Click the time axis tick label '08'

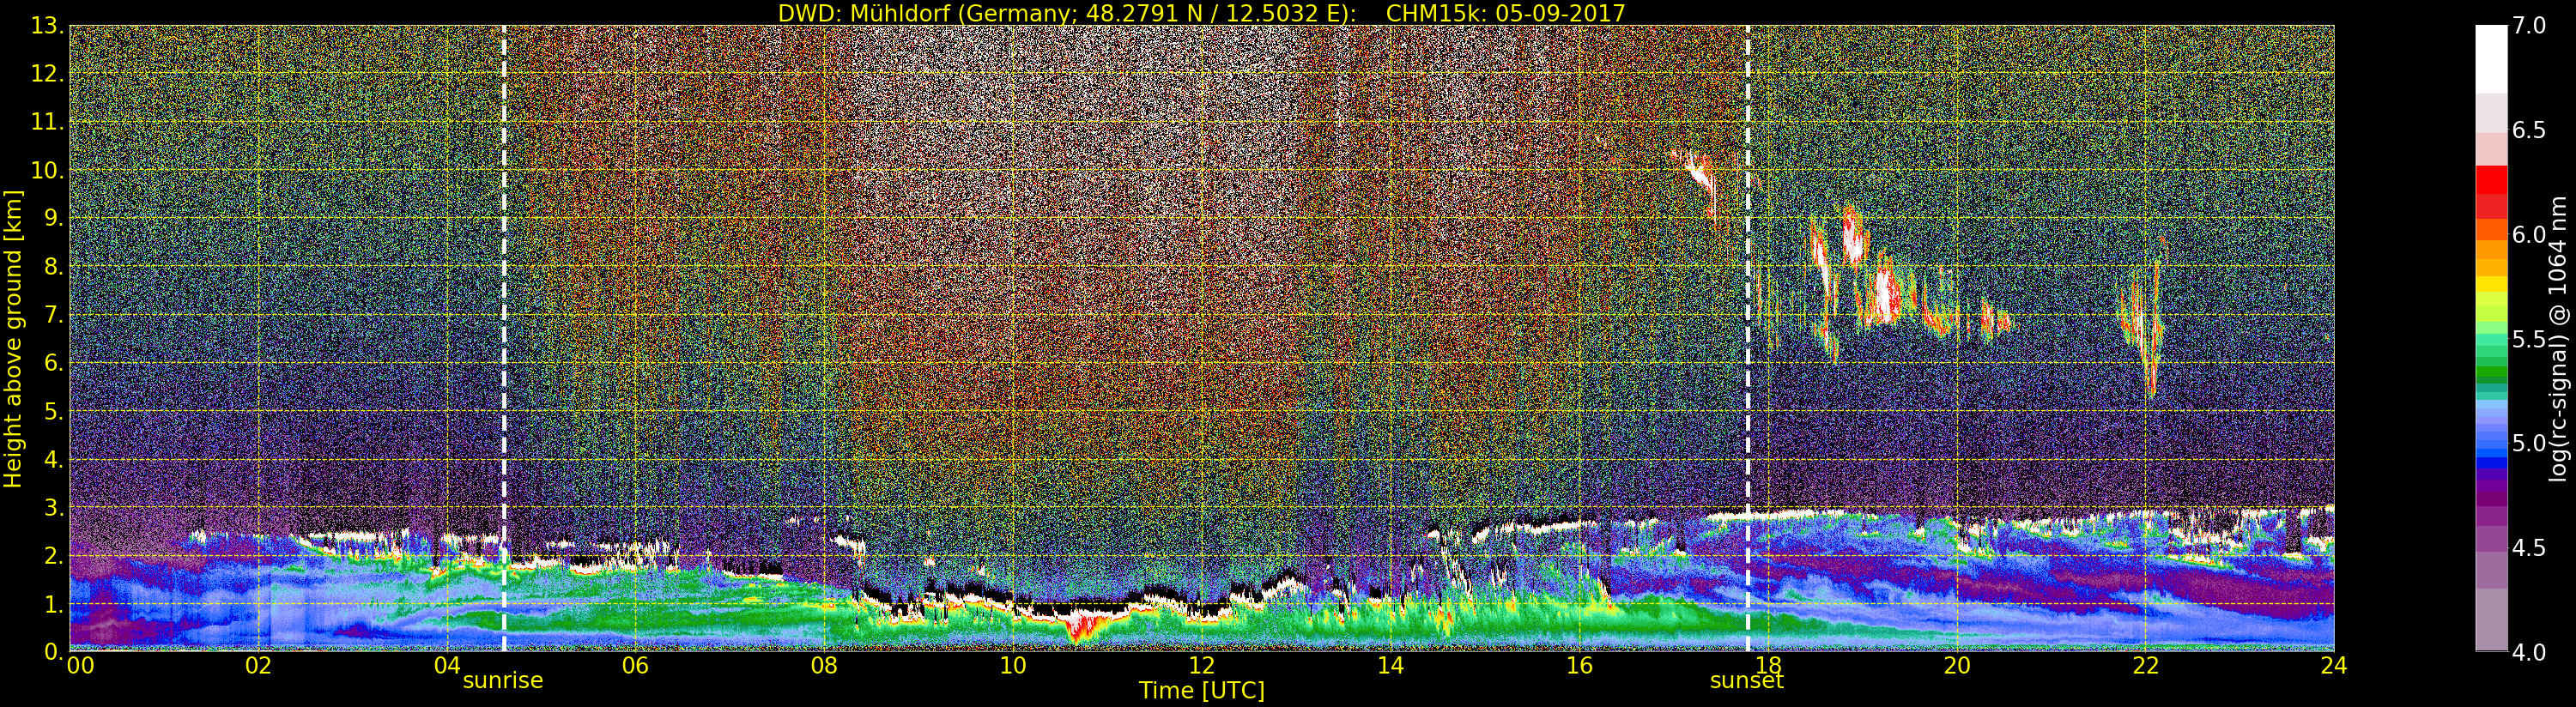pos(824,665)
